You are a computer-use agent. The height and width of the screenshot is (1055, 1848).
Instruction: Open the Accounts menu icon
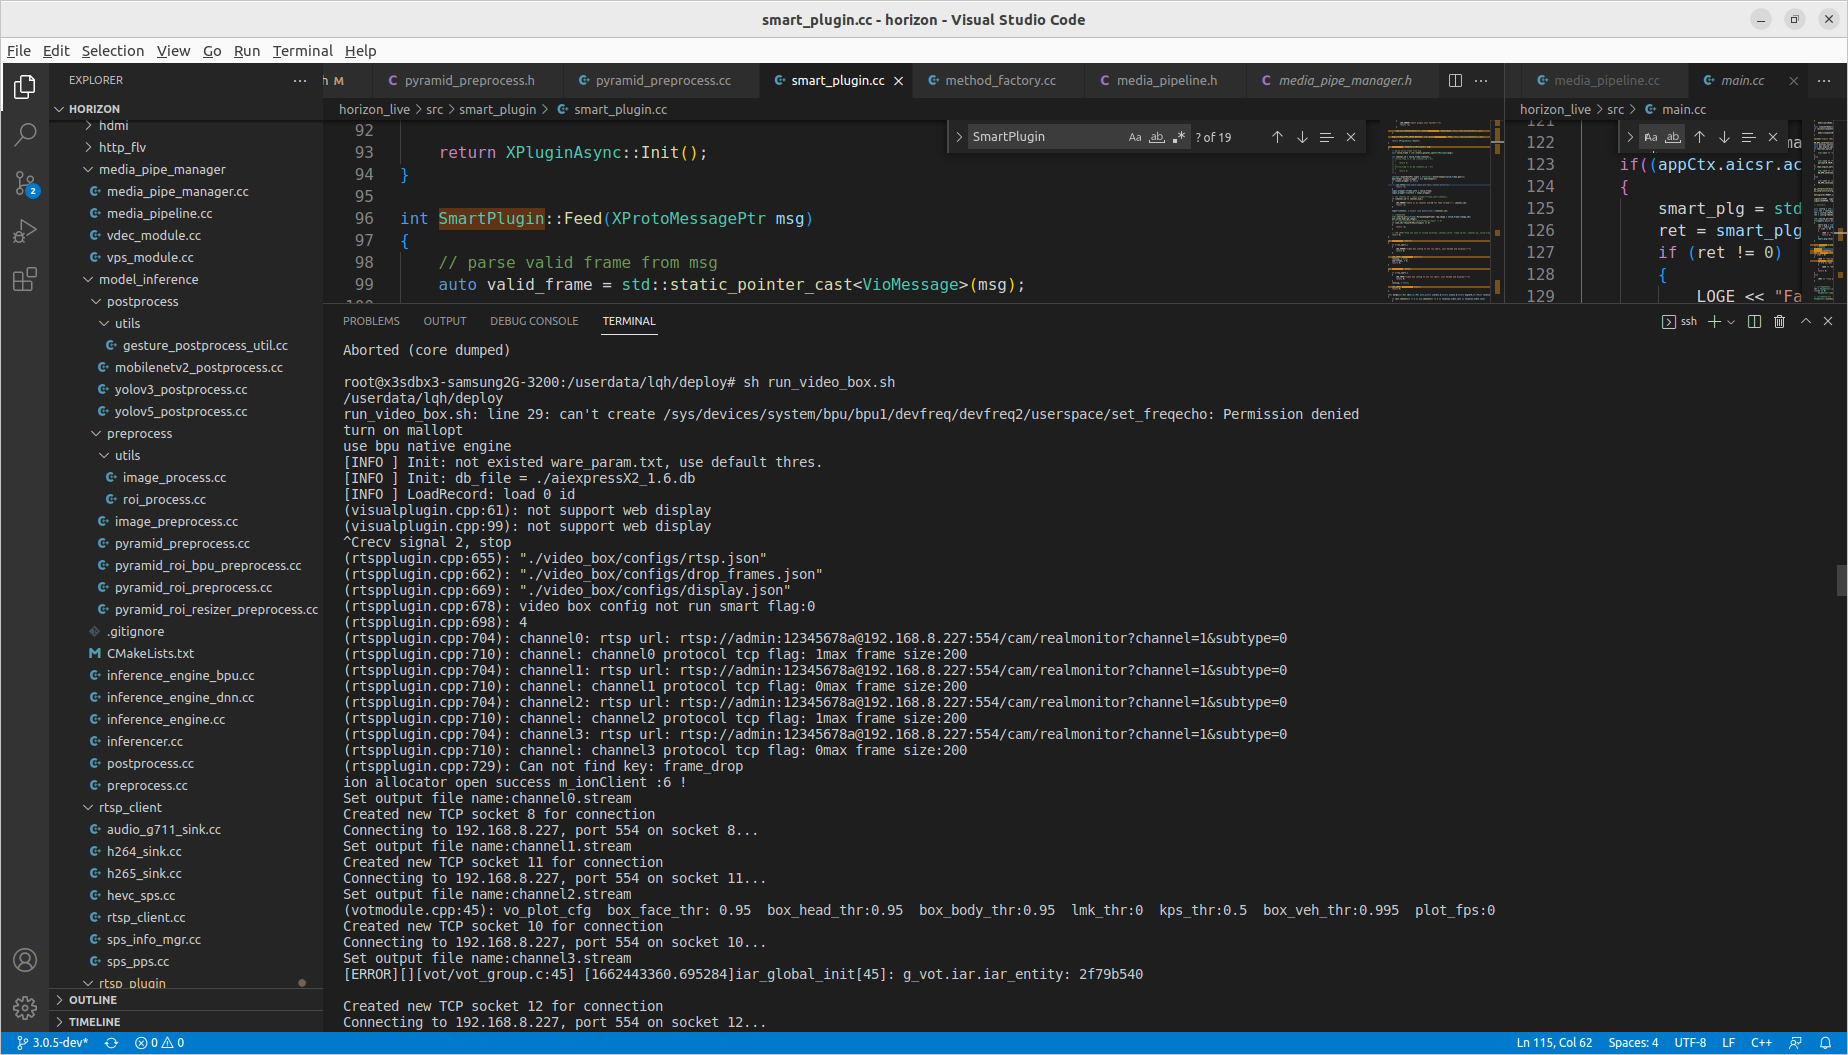click(25, 960)
